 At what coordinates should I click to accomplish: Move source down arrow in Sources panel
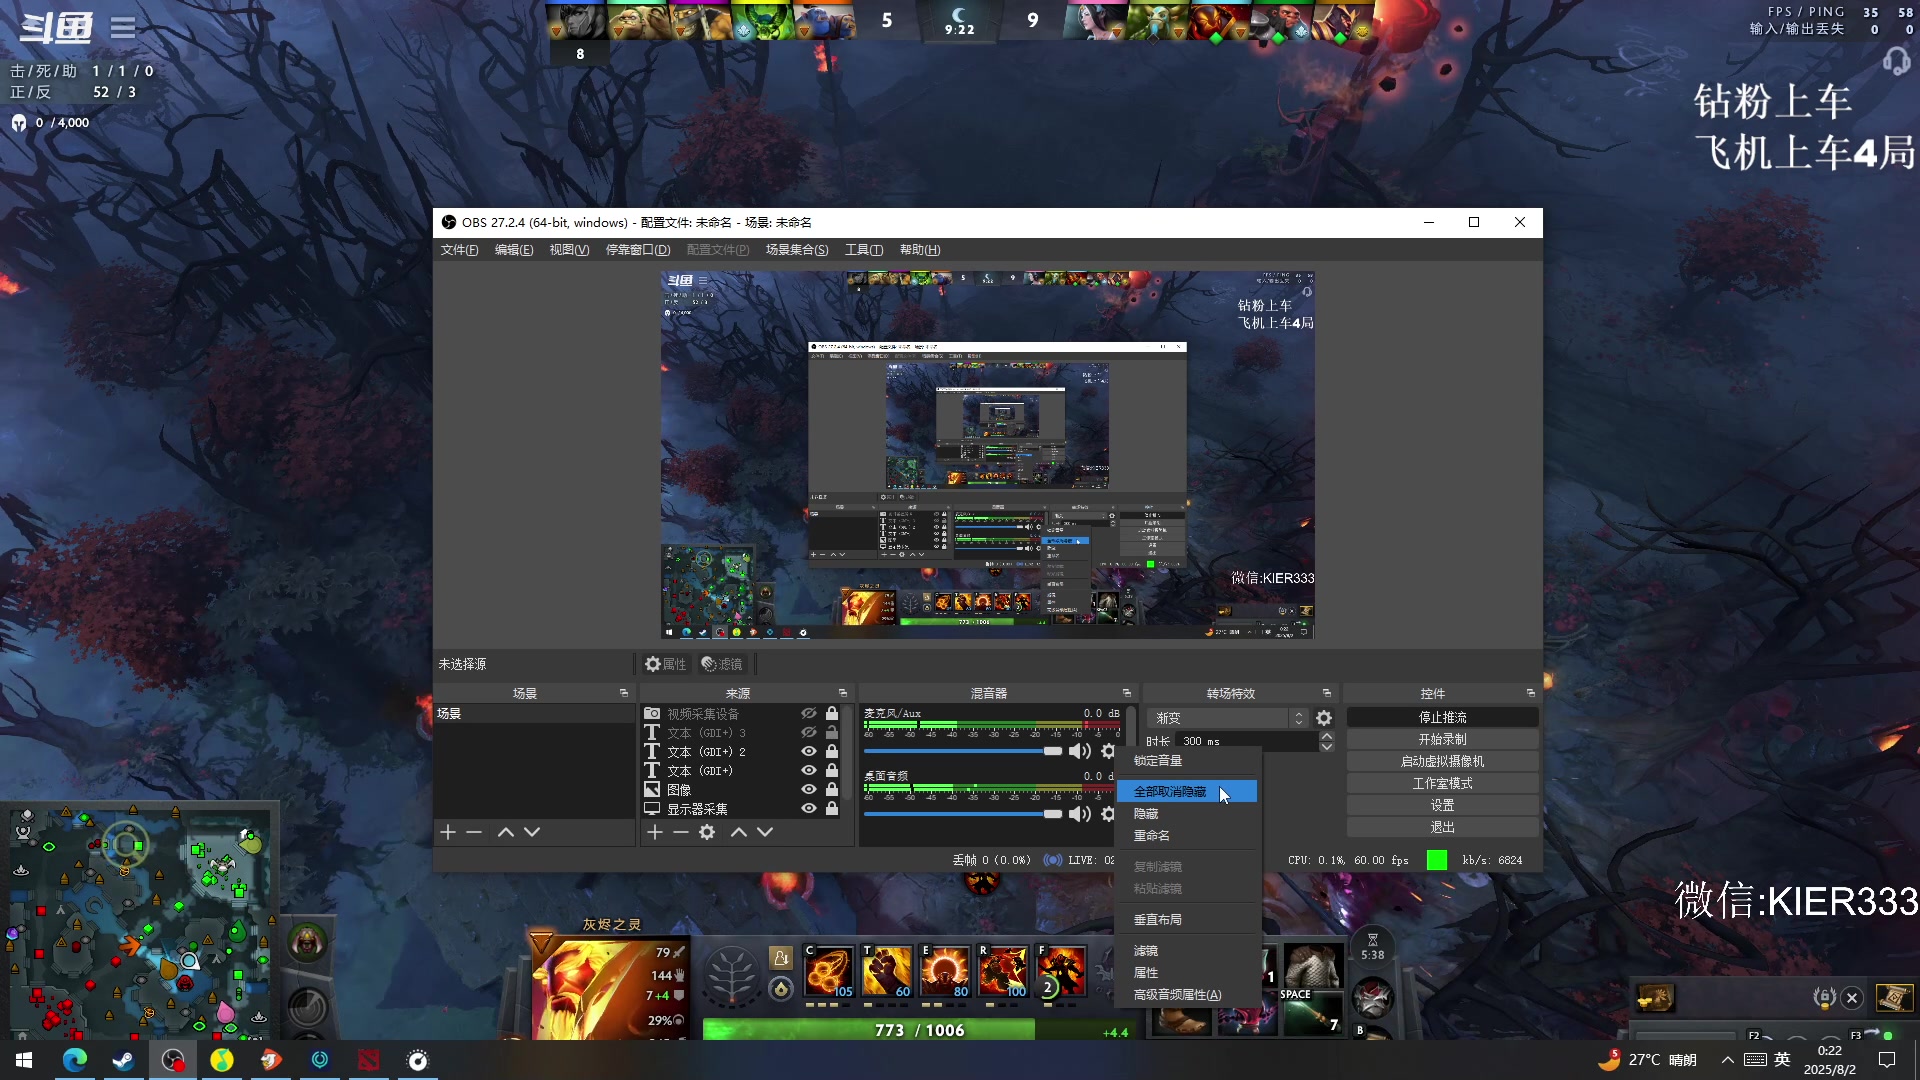765,832
